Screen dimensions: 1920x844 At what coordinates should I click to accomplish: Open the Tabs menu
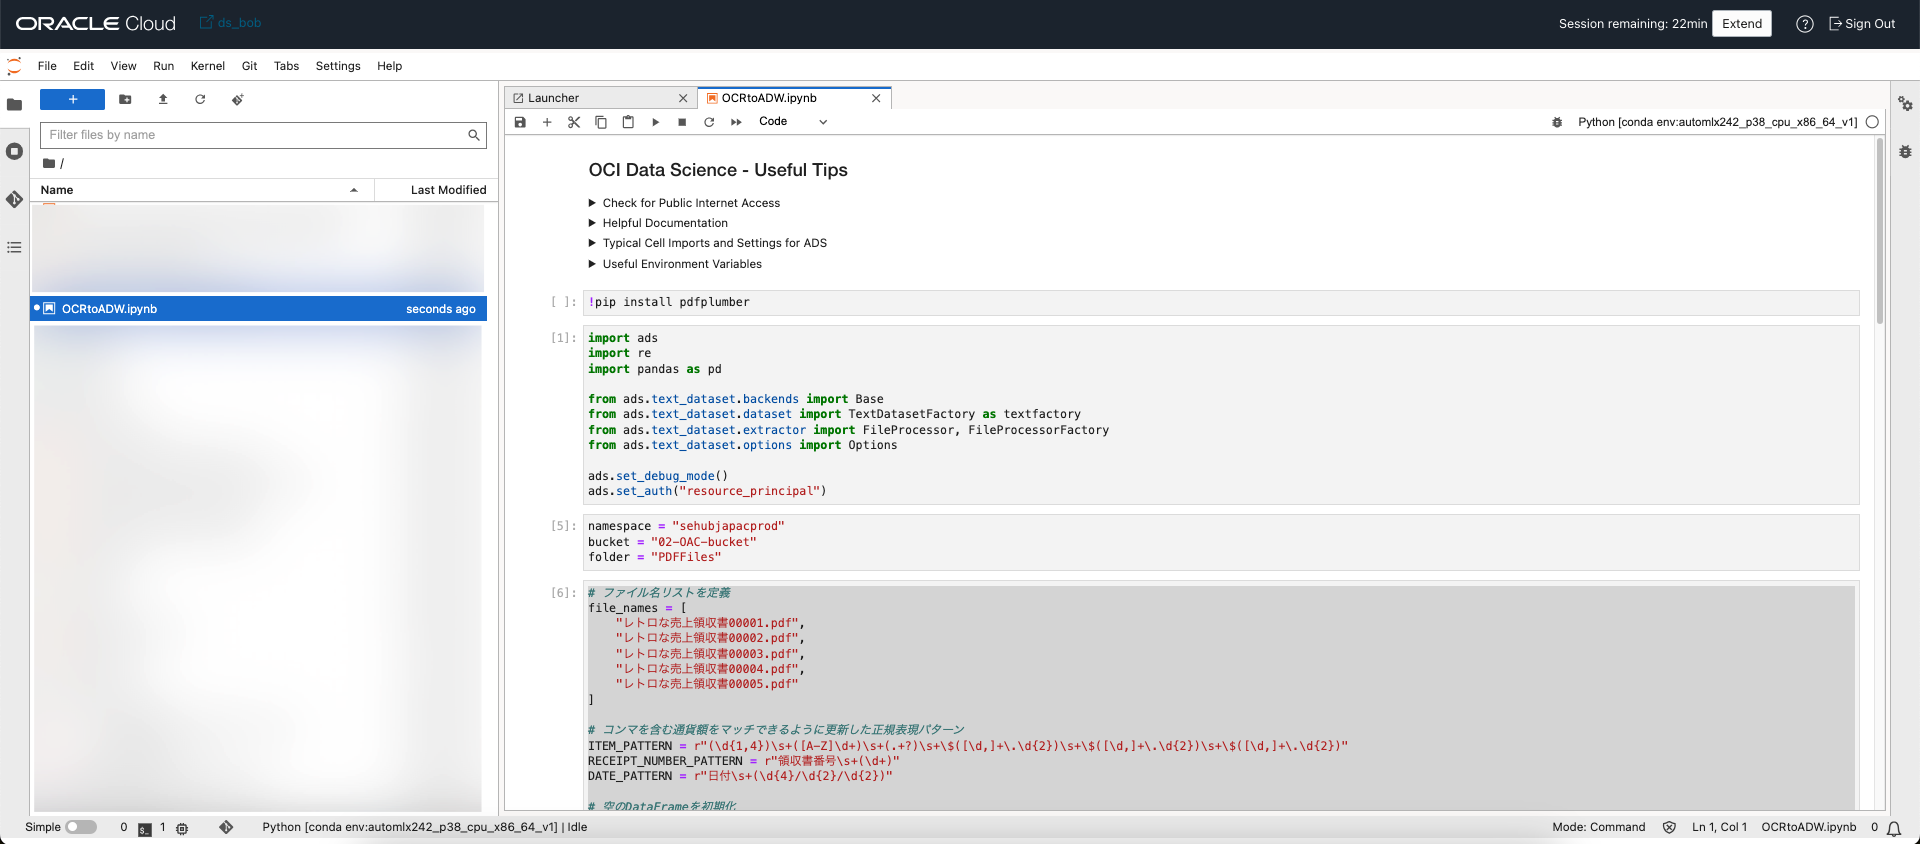tap(286, 66)
